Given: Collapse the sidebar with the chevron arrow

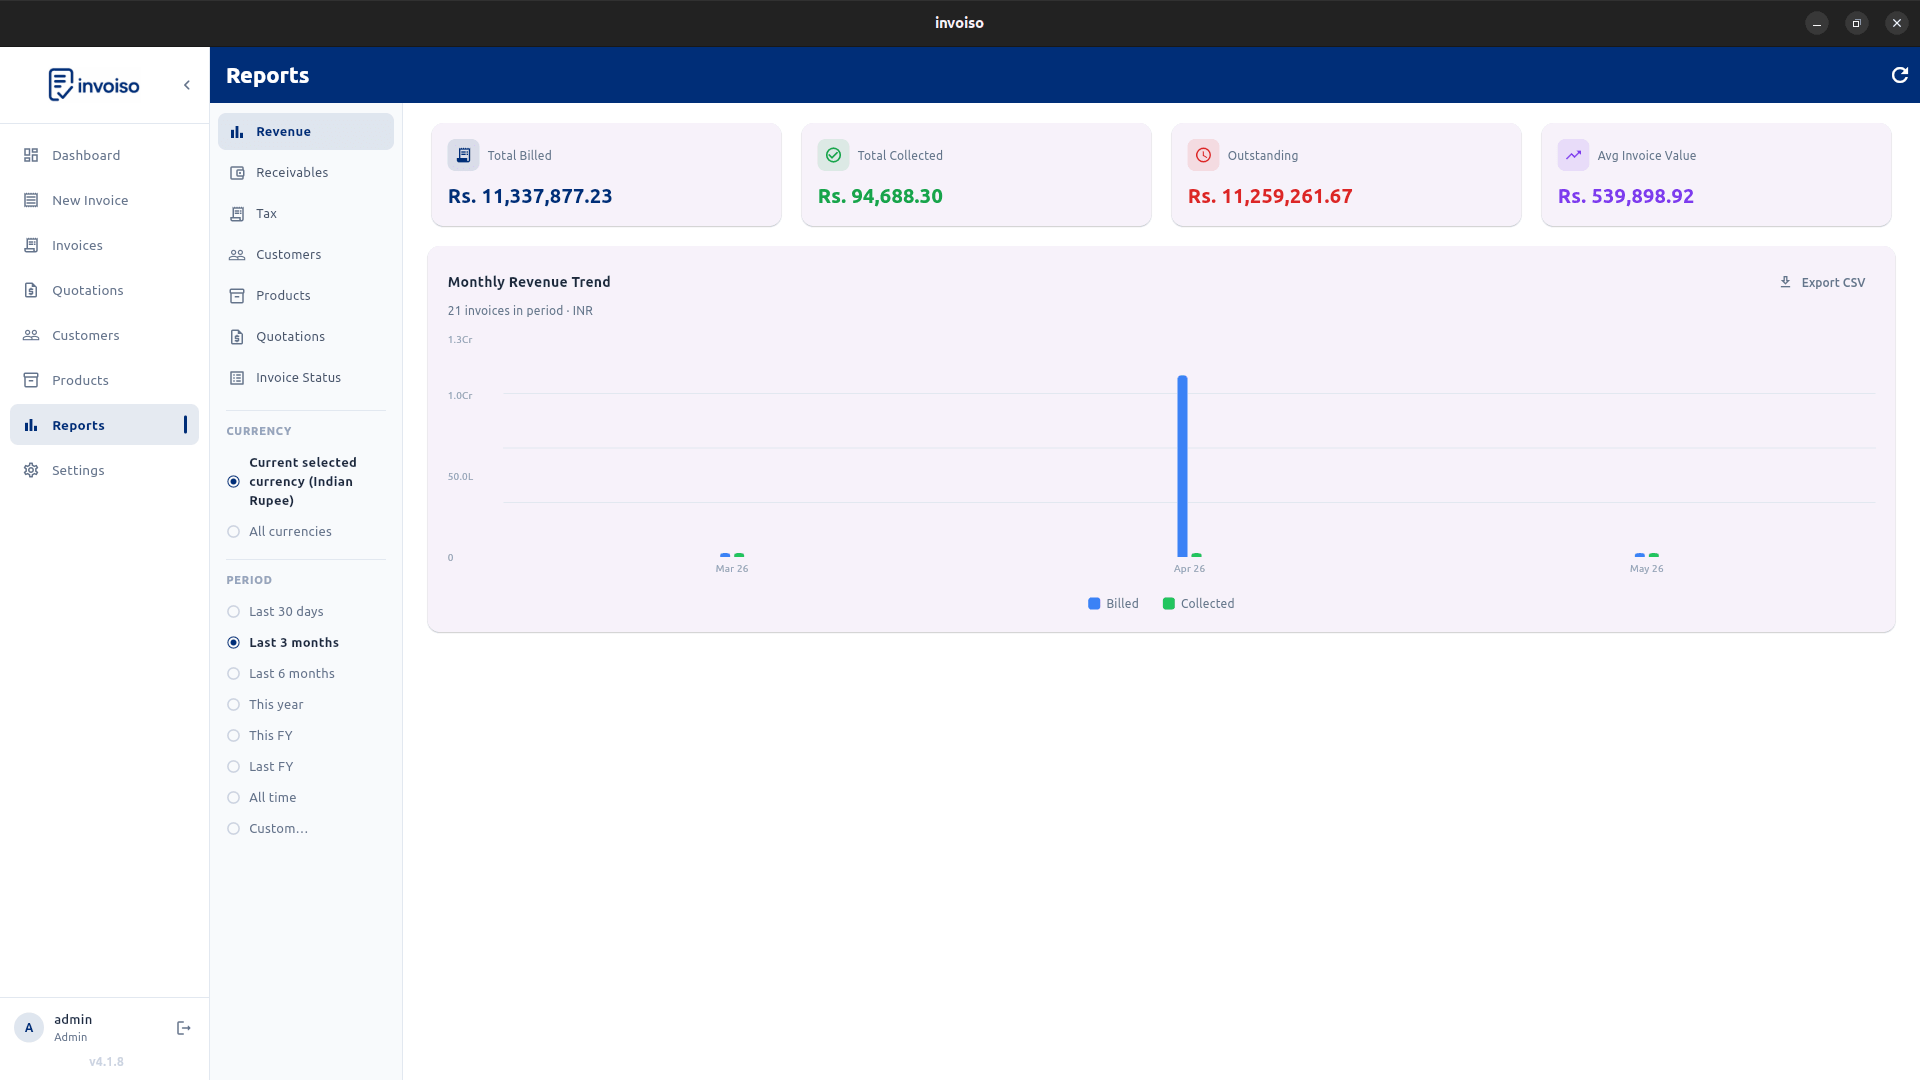Looking at the screenshot, I should click(187, 85).
